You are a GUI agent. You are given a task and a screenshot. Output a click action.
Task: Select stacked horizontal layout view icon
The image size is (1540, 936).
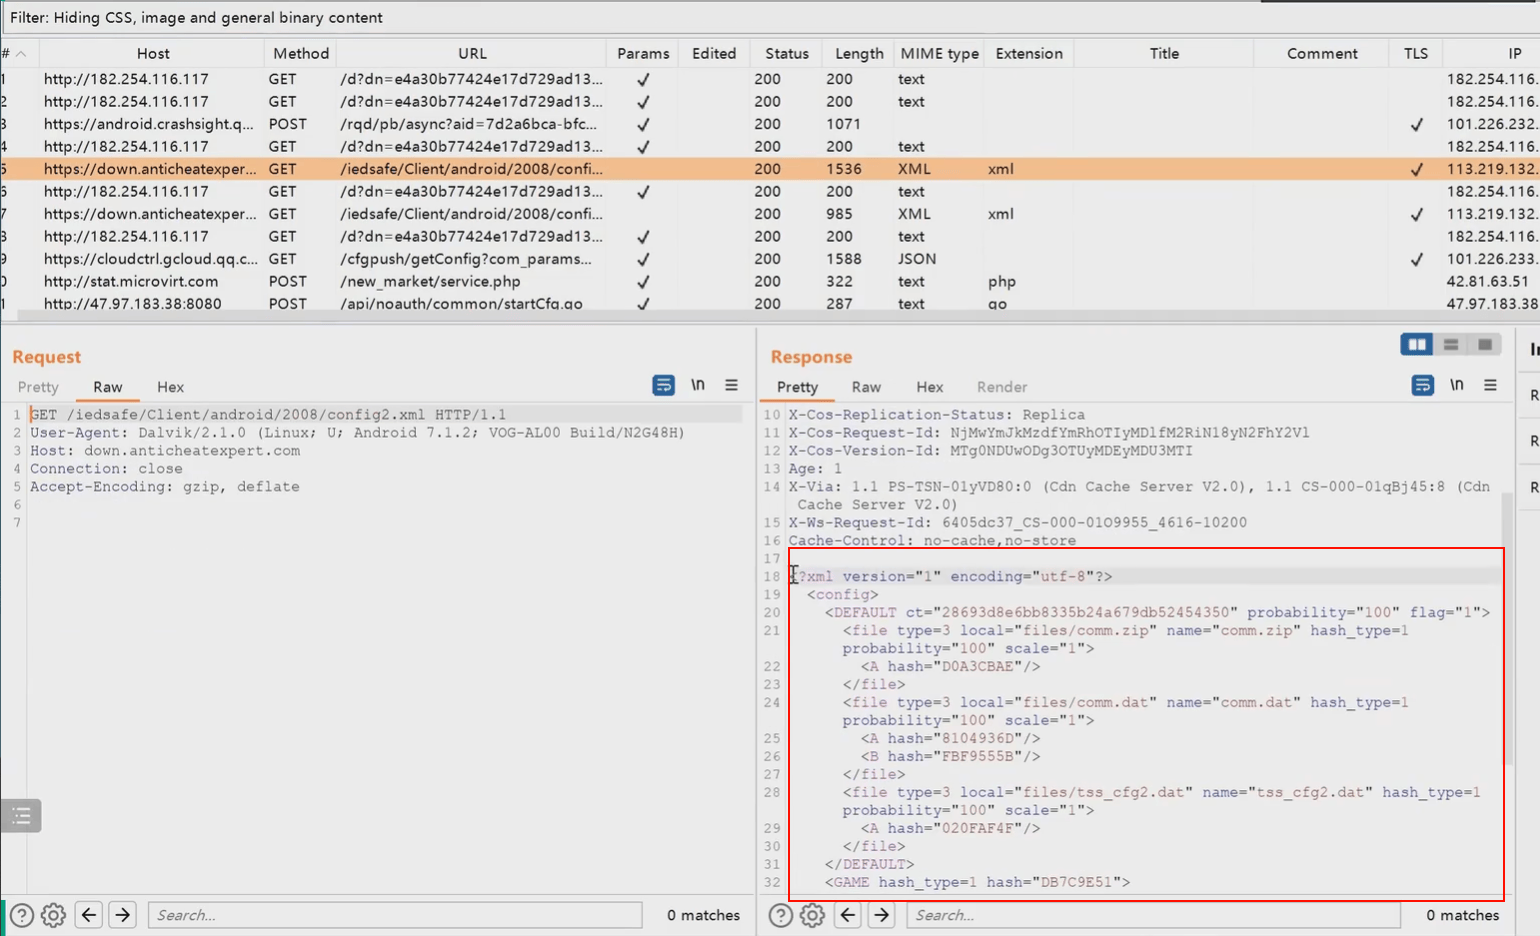[x=1451, y=344]
